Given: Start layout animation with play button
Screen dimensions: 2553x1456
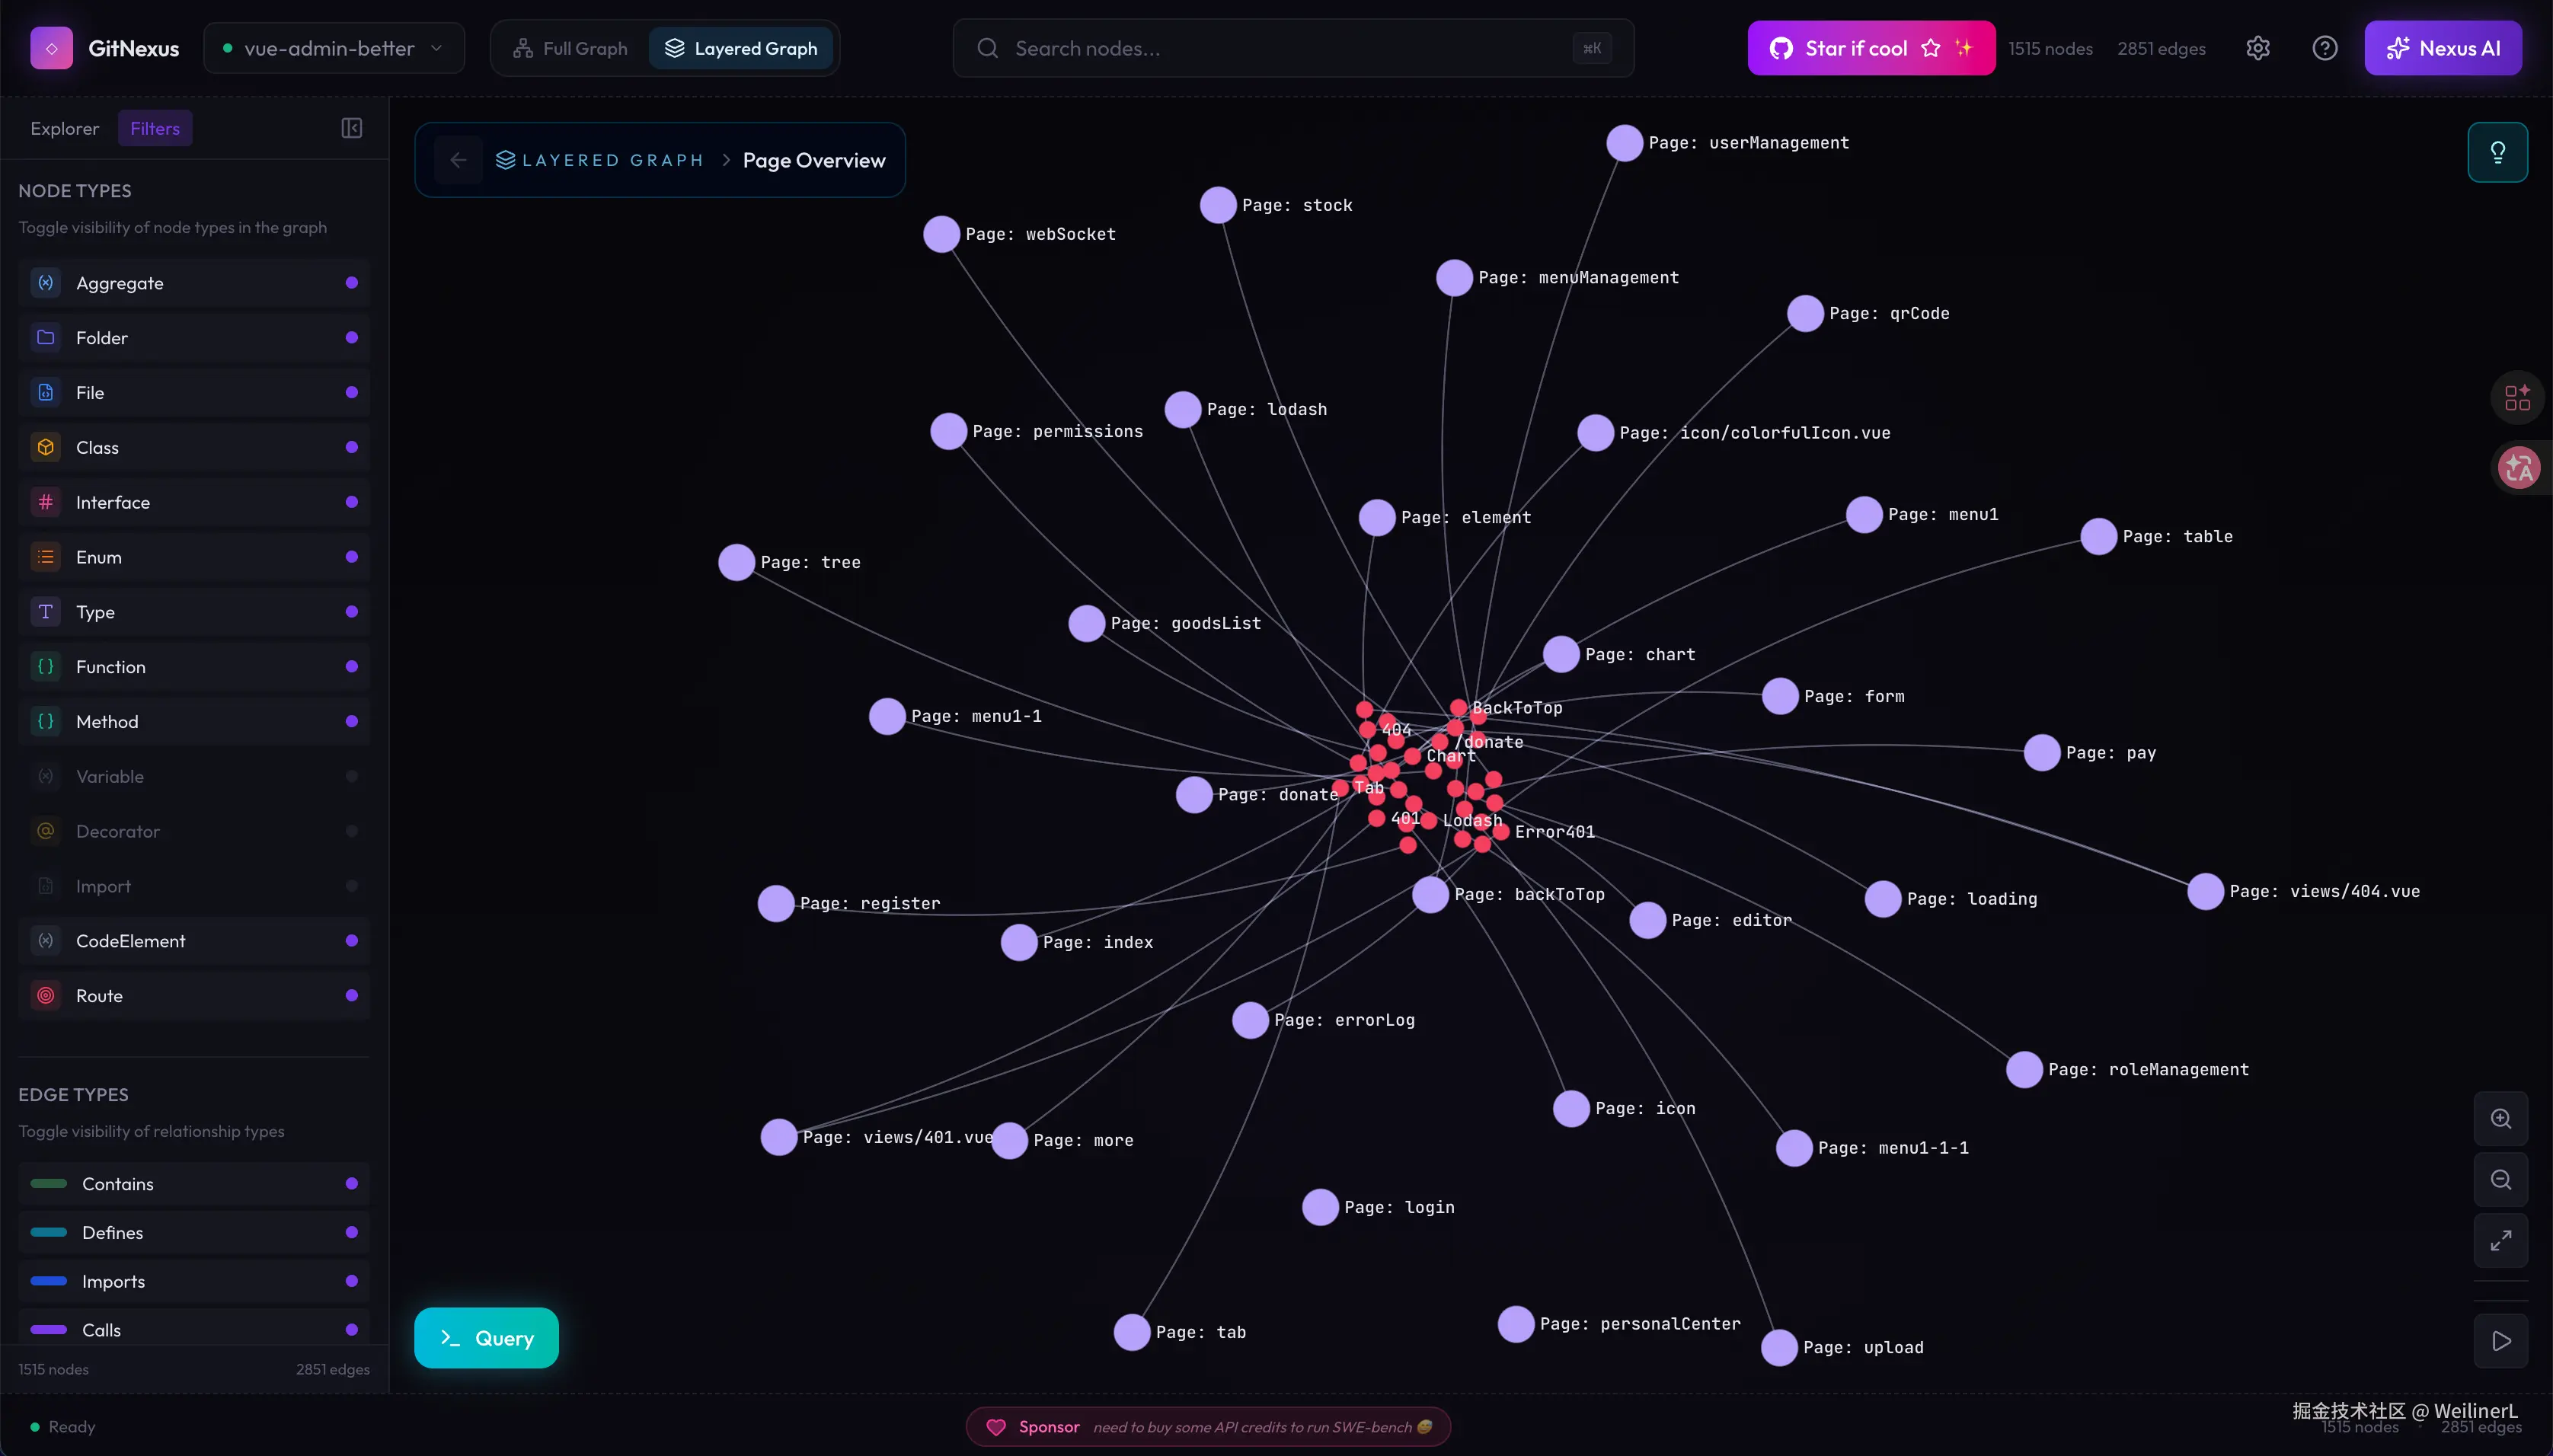Looking at the screenshot, I should pos(2501,1341).
